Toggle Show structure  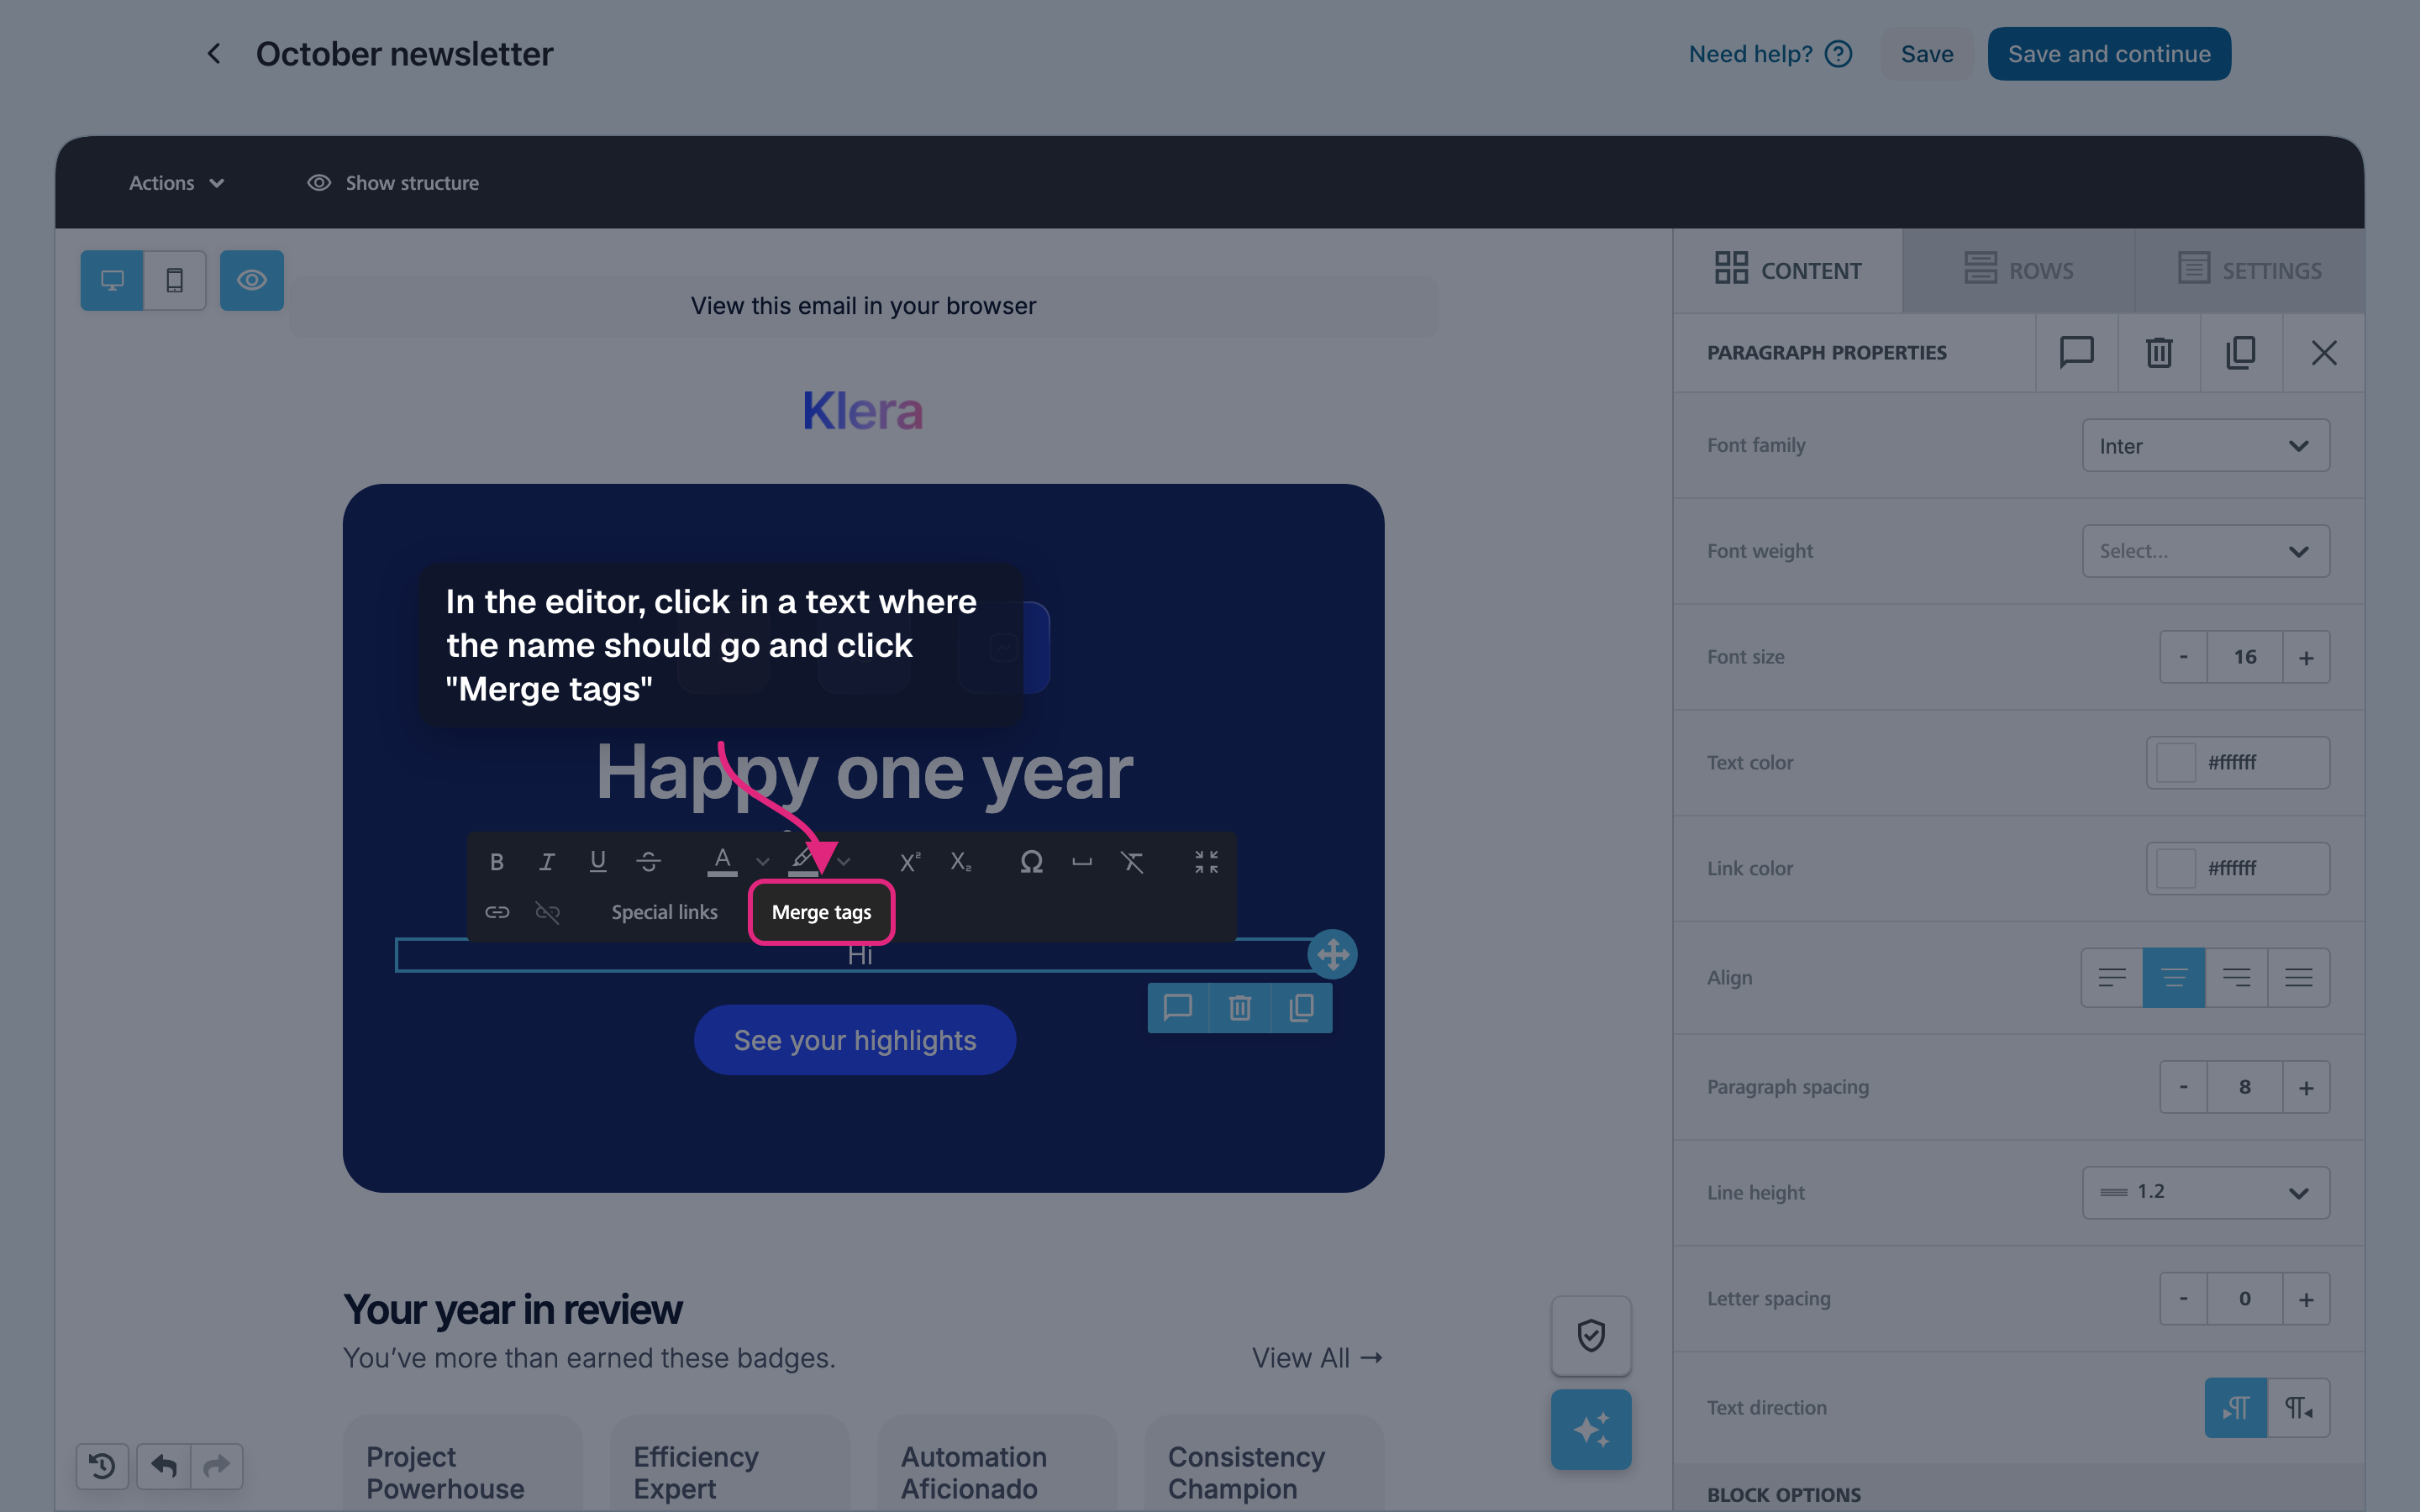click(393, 183)
